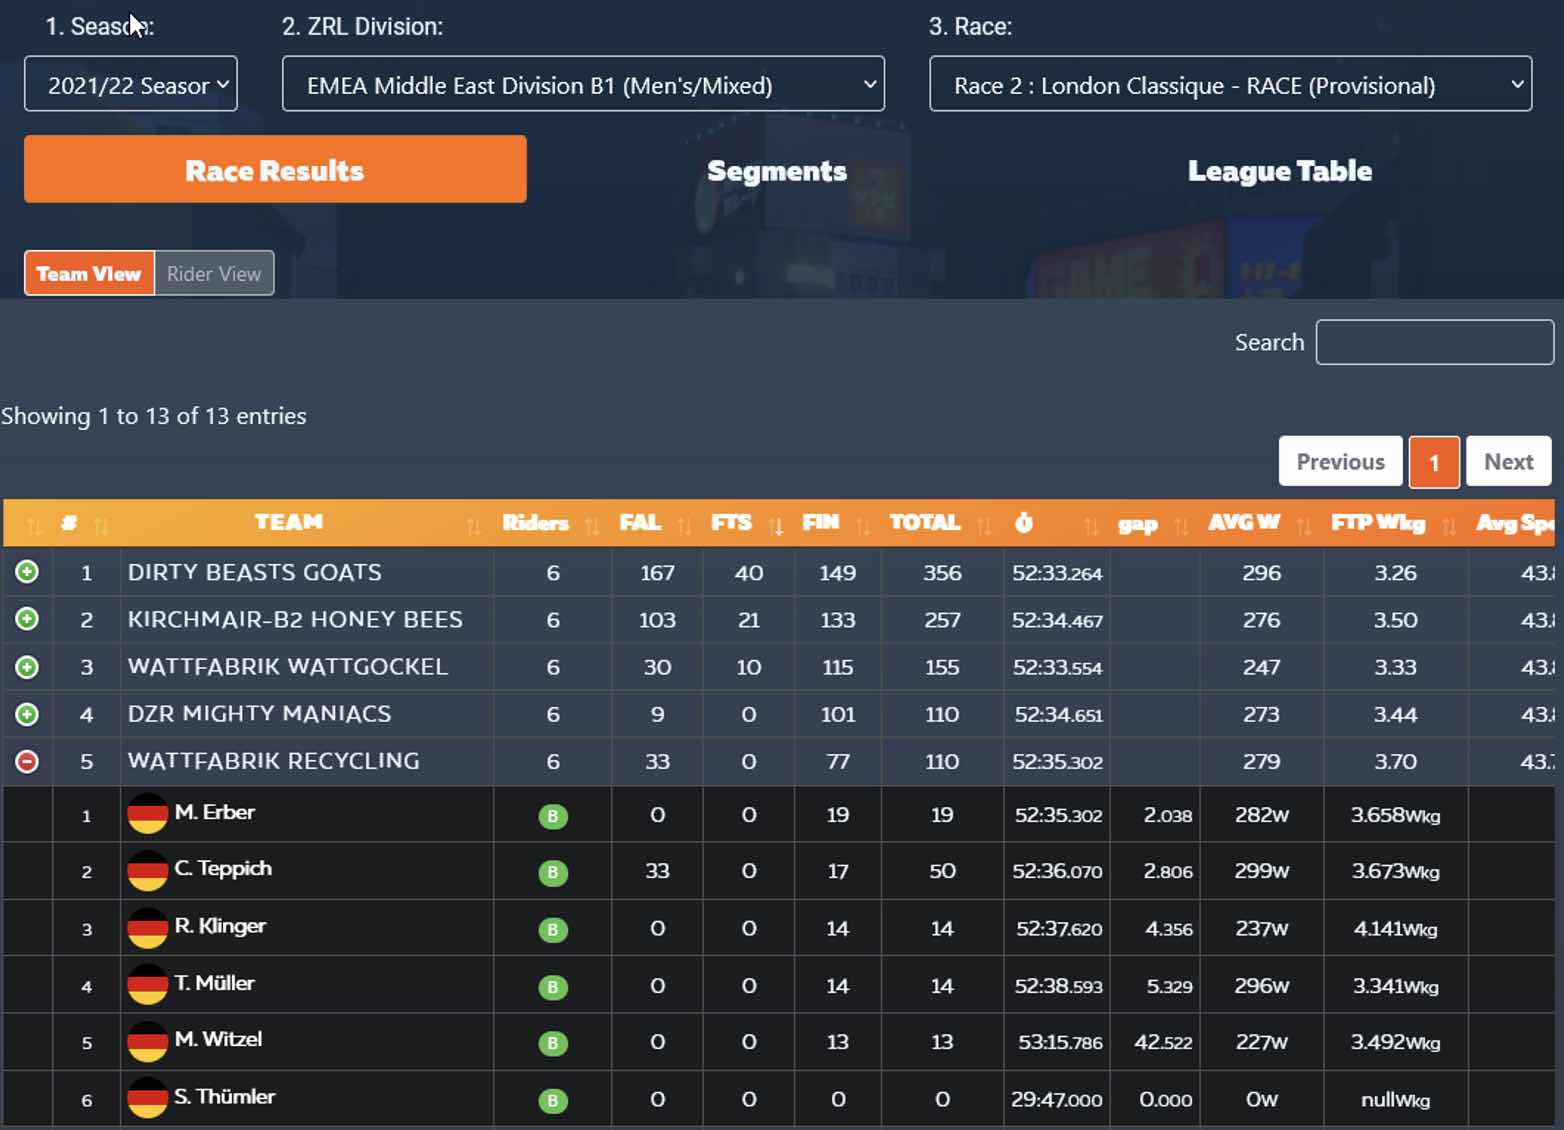The width and height of the screenshot is (1564, 1130).
Task: Switch to Rider View
Action: 214,274
